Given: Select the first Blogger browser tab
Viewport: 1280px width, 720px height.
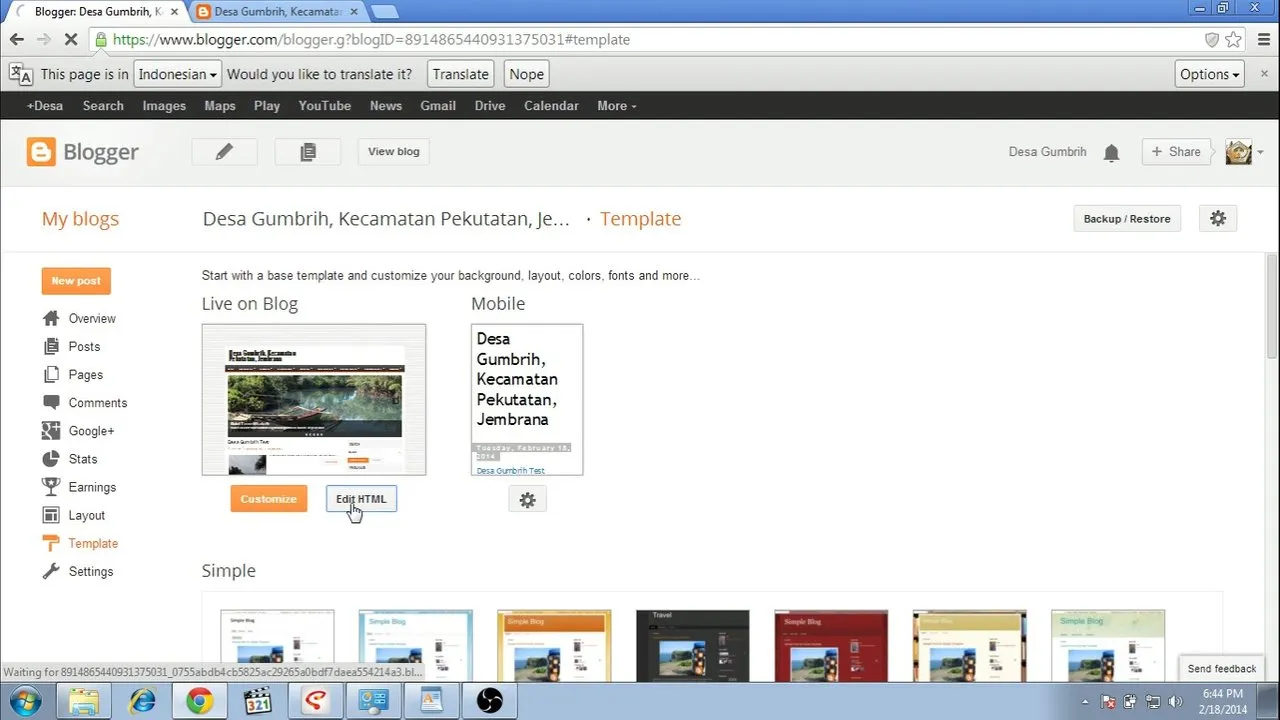Looking at the screenshot, I should (x=96, y=12).
